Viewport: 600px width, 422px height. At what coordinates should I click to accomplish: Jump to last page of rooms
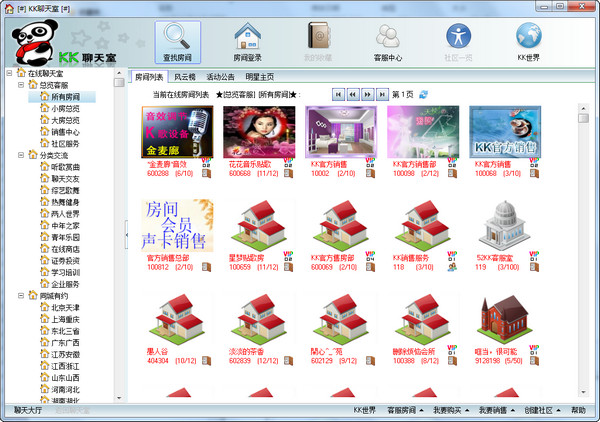pyautogui.click(x=381, y=94)
